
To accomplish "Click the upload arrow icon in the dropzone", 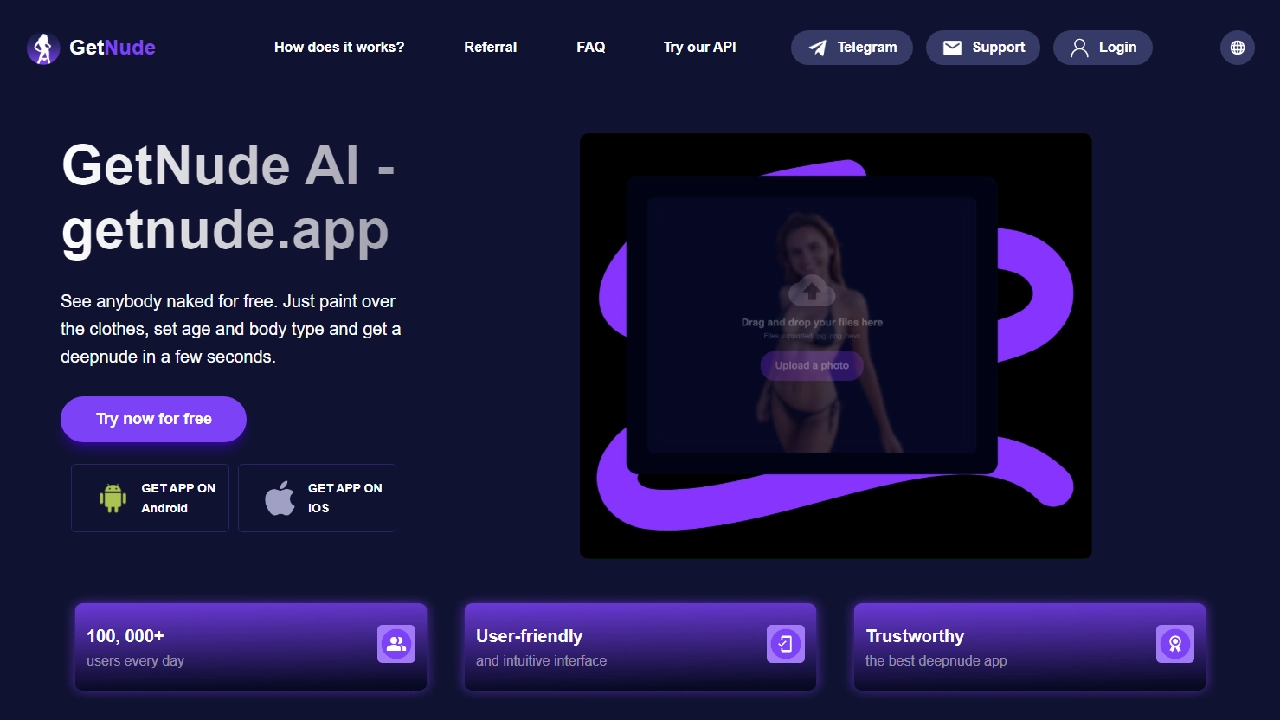I will tap(812, 292).
